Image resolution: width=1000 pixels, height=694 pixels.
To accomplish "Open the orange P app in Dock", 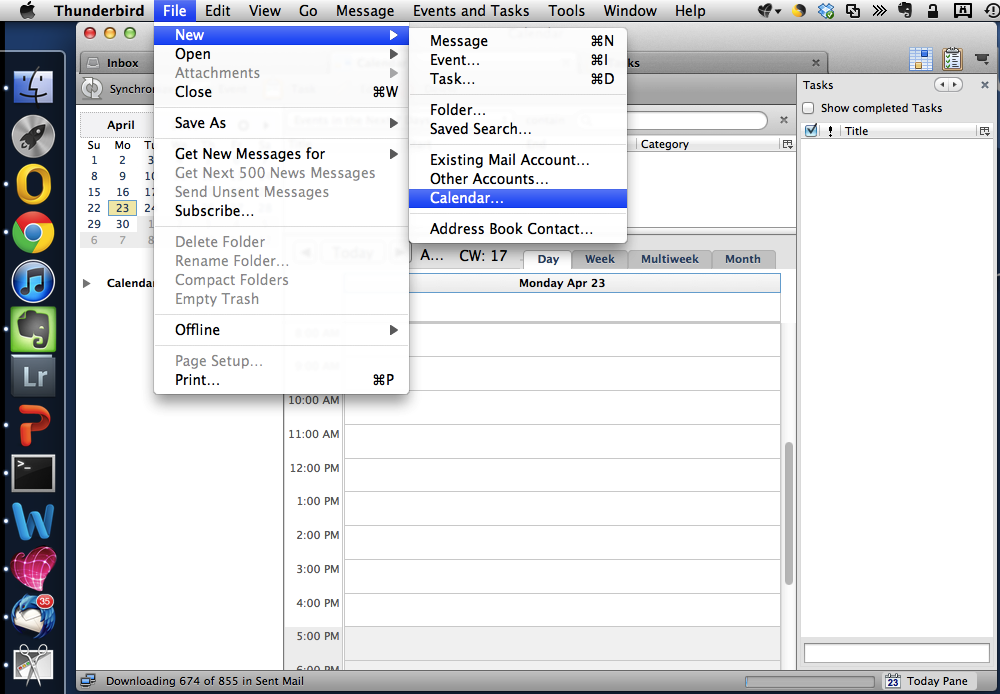I will (33, 425).
